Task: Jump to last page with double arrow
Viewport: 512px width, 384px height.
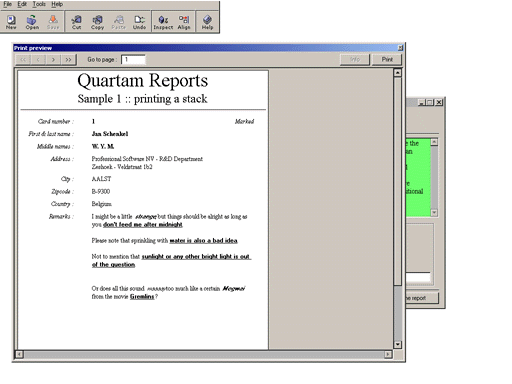Action: click(68, 60)
